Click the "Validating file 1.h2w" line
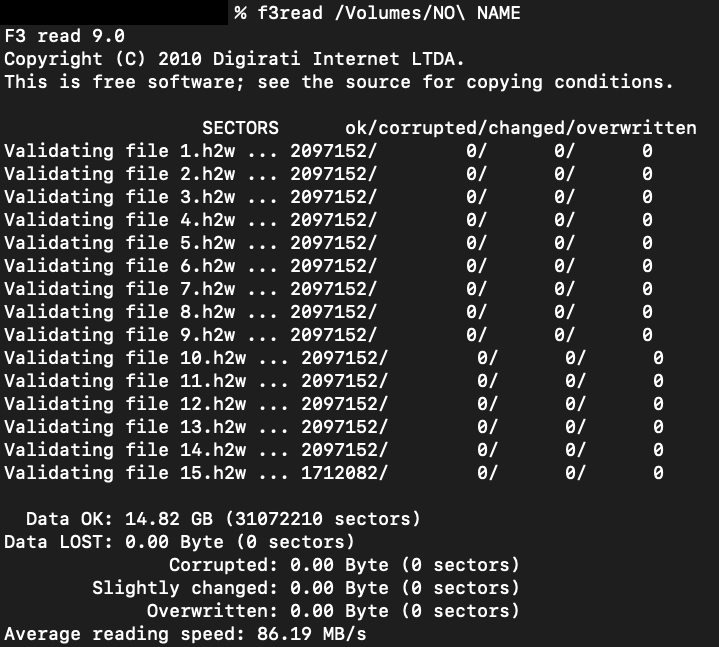This screenshot has width=719, height=647. 120,151
